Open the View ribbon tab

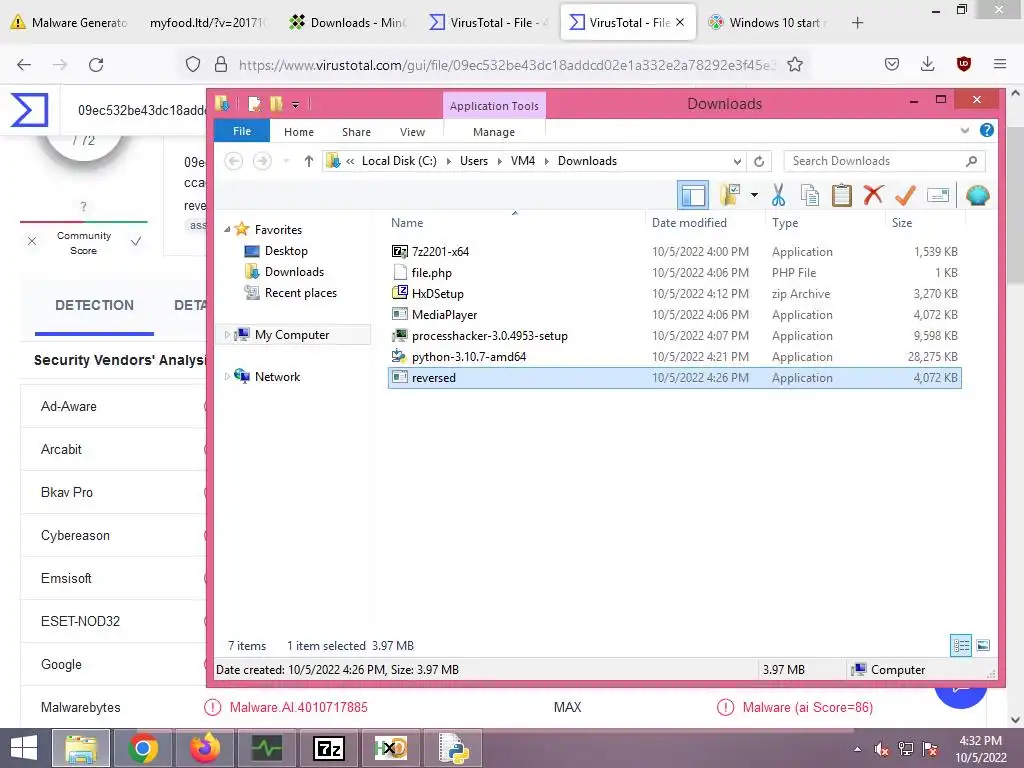[412, 132]
